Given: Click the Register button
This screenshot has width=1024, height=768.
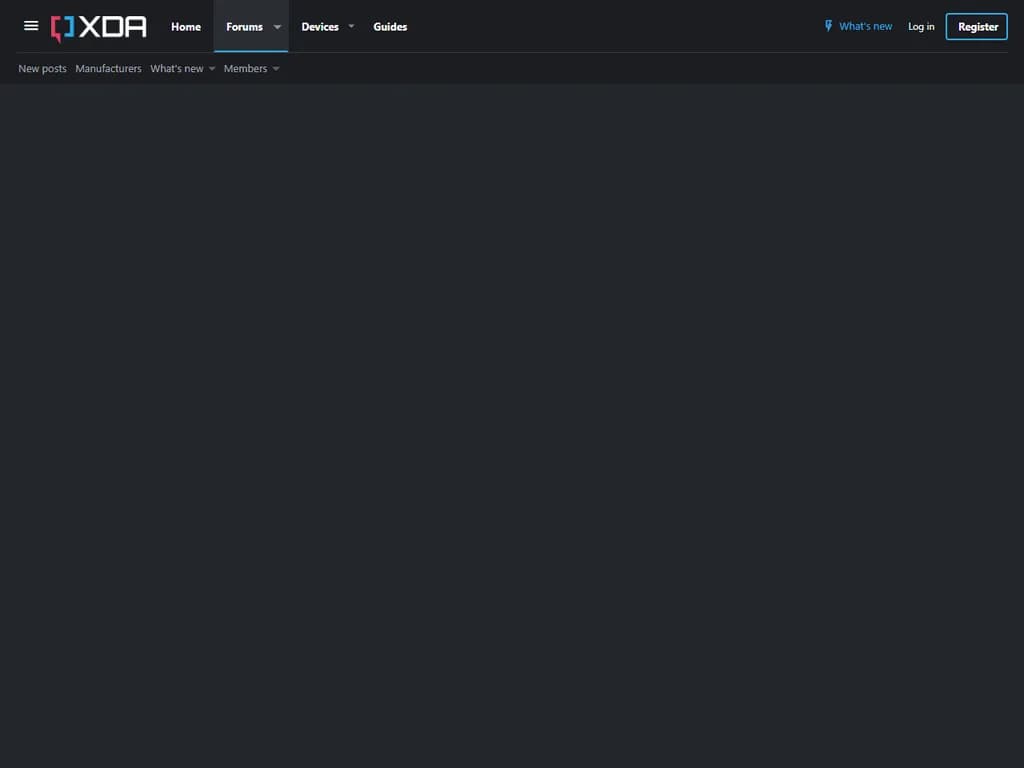Looking at the screenshot, I should coord(976,27).
